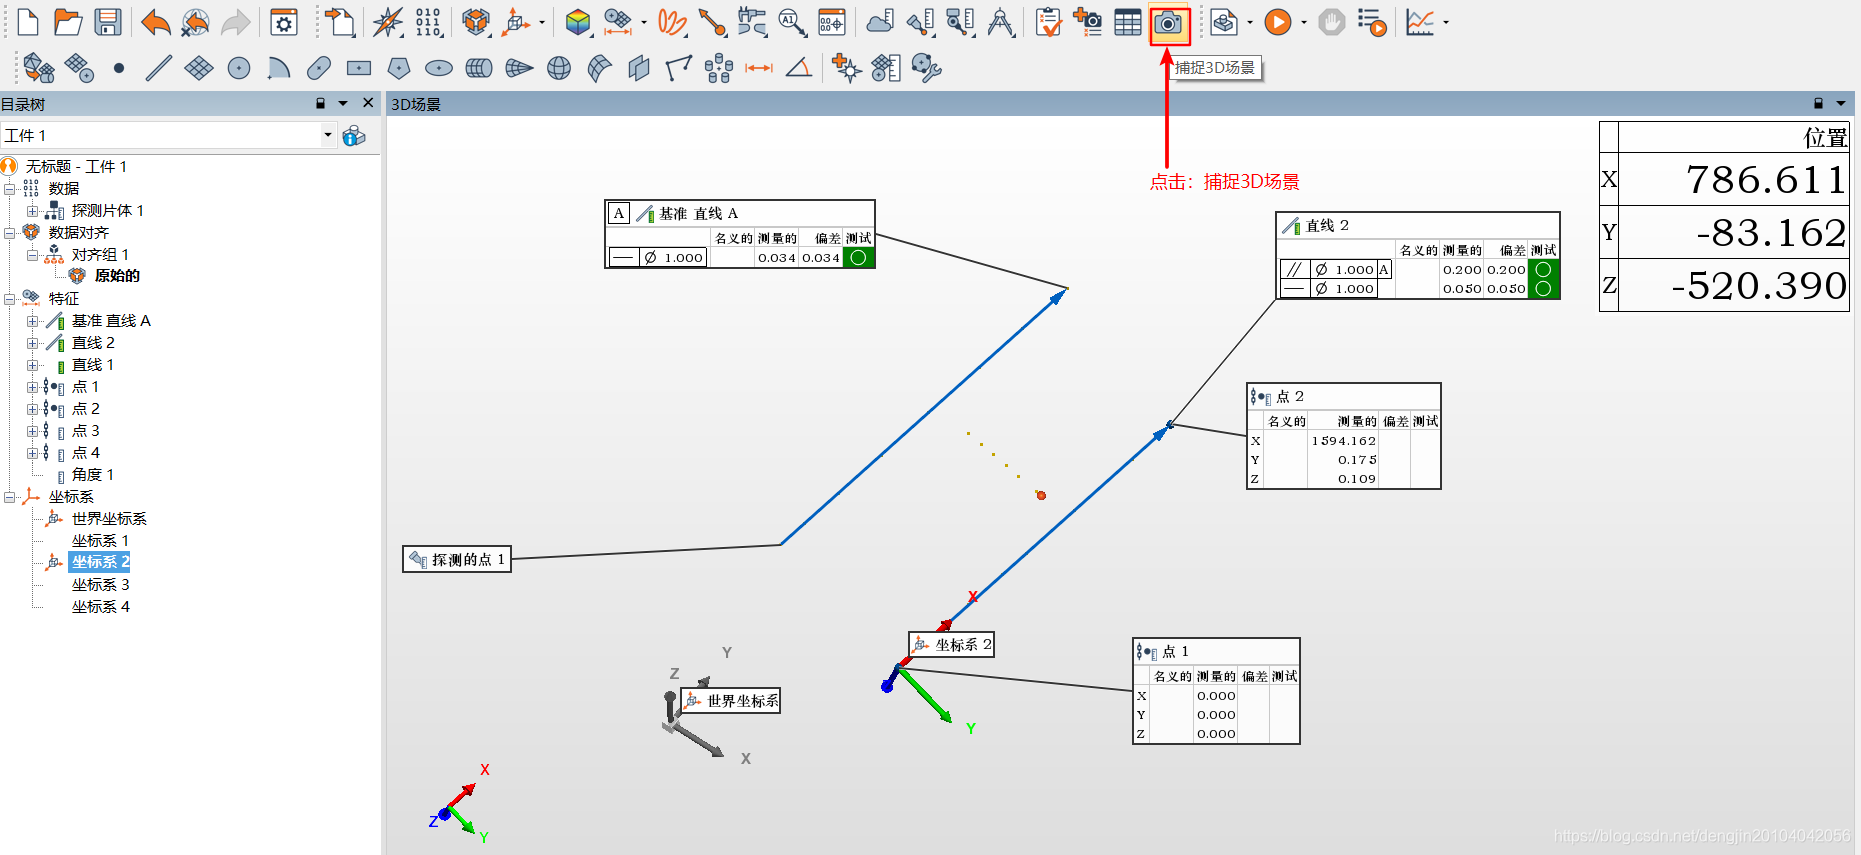Select the caliper gauge tool

tap(752, 22)
